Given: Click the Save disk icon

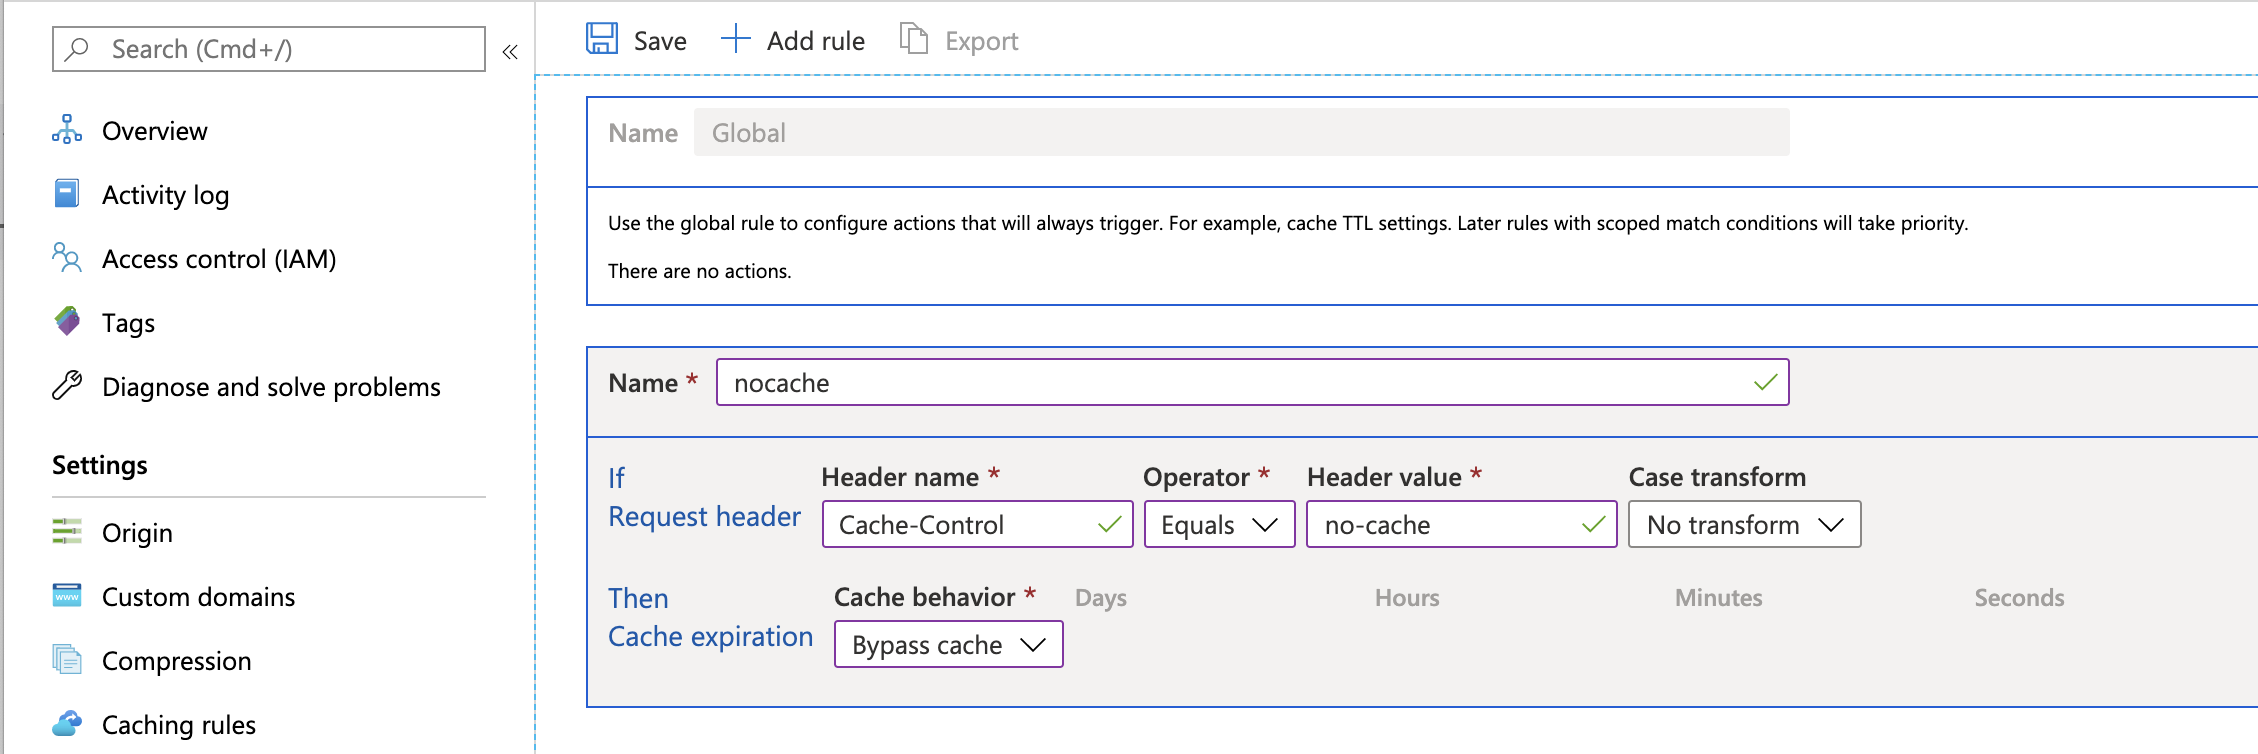Looking at the screenshot, I should (602, 39).
